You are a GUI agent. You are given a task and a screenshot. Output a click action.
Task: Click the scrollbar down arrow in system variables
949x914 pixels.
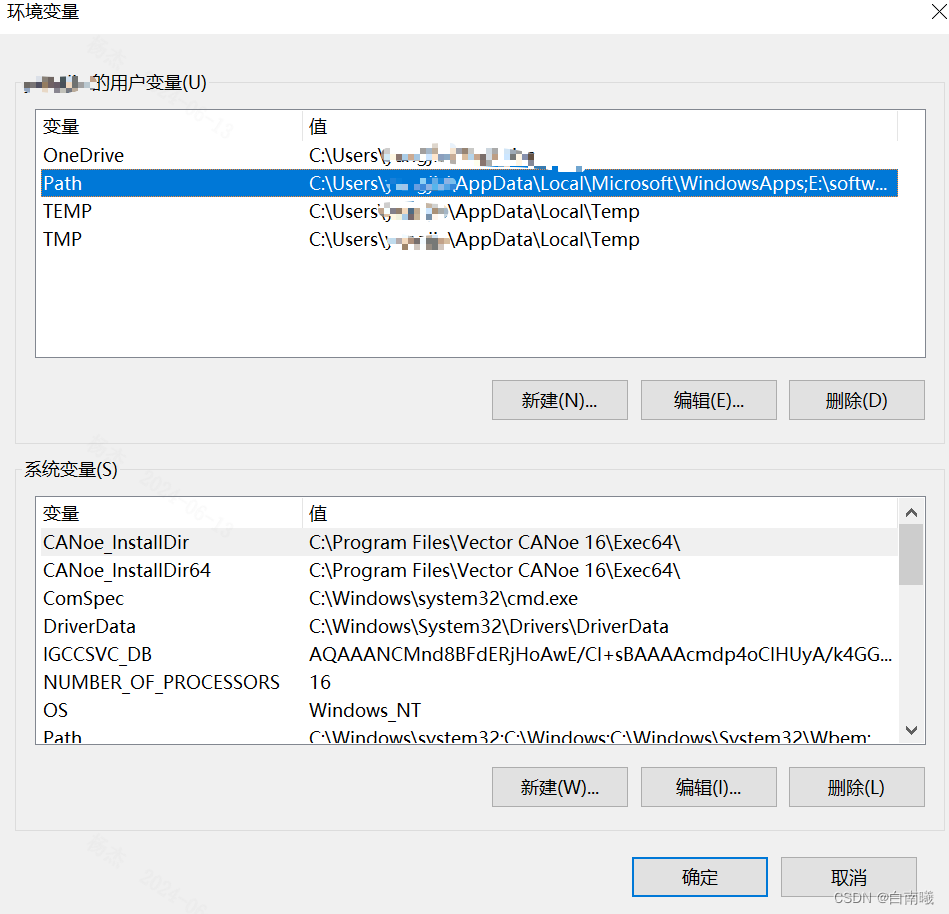(x=911, y=731)
